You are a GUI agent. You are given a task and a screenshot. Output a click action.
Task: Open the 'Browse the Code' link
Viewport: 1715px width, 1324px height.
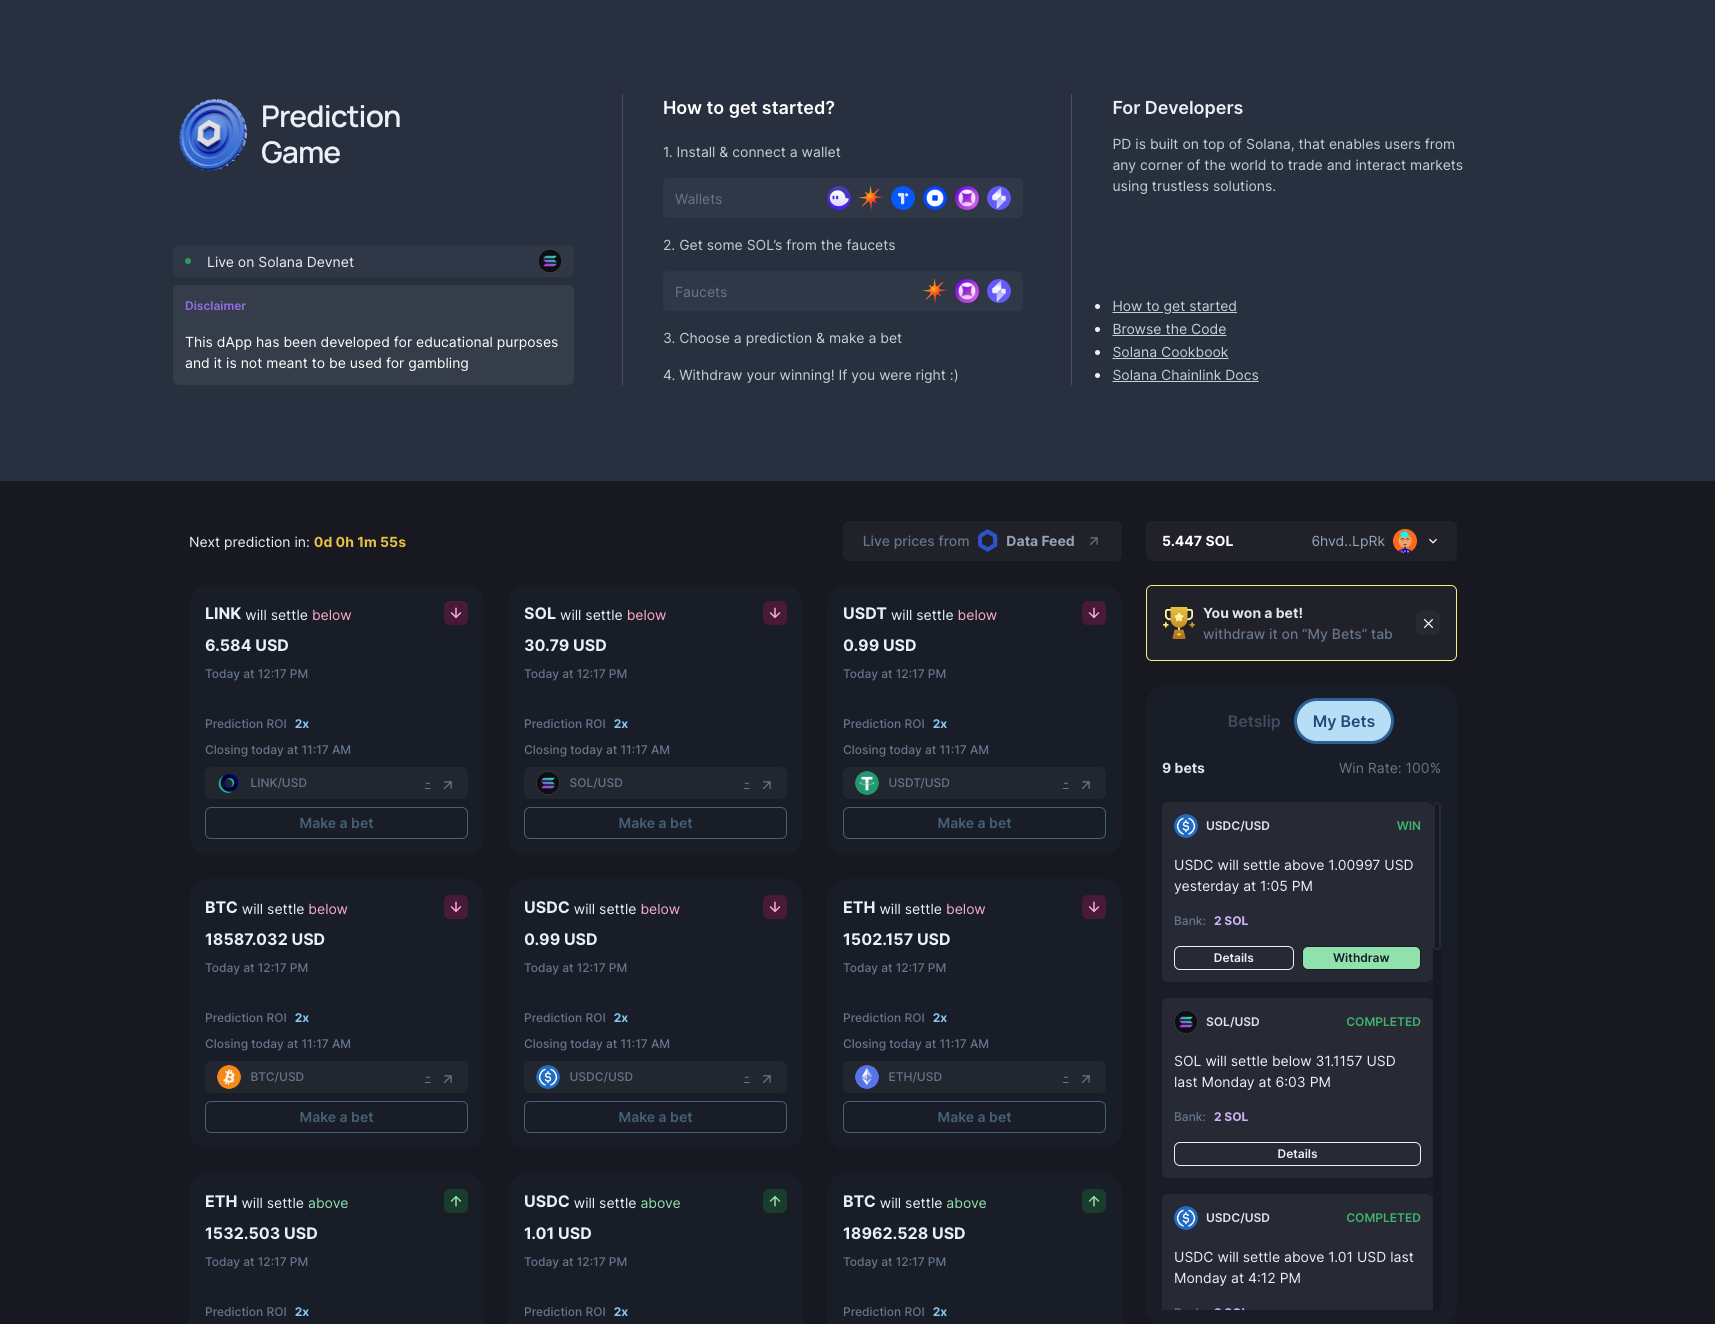(x=1169, y=329)
